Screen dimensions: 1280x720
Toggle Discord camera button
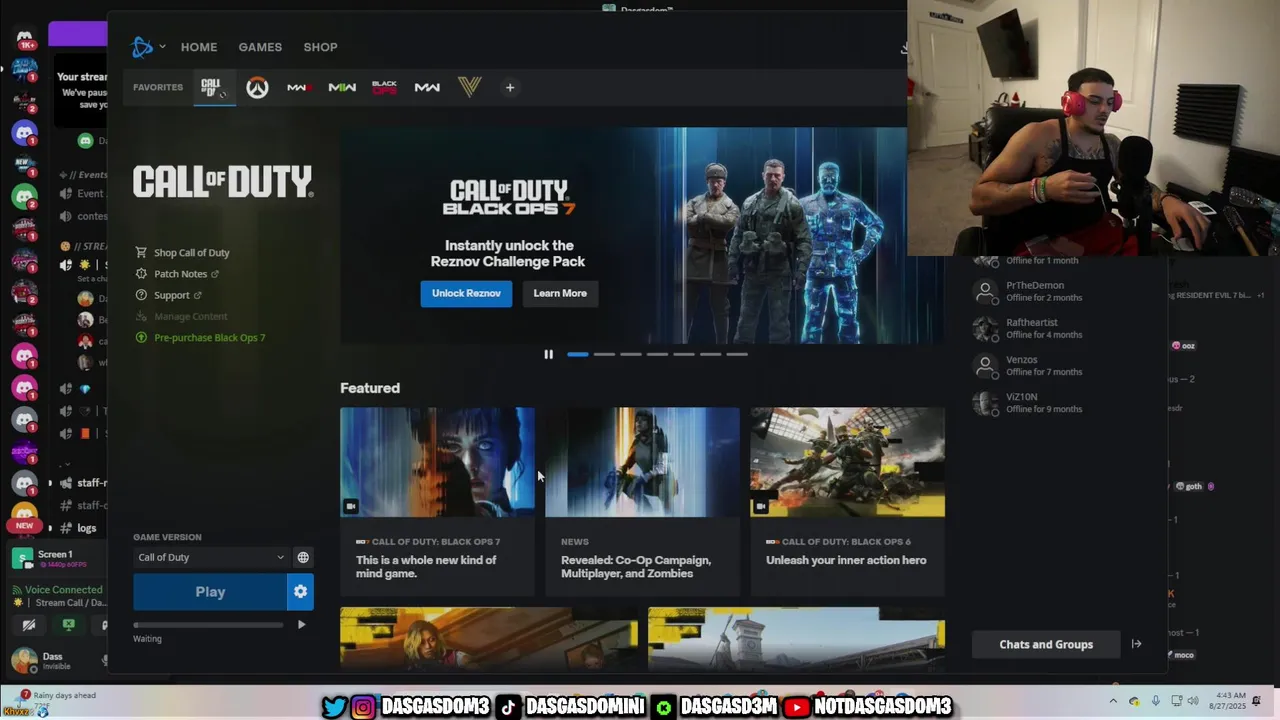29,625
